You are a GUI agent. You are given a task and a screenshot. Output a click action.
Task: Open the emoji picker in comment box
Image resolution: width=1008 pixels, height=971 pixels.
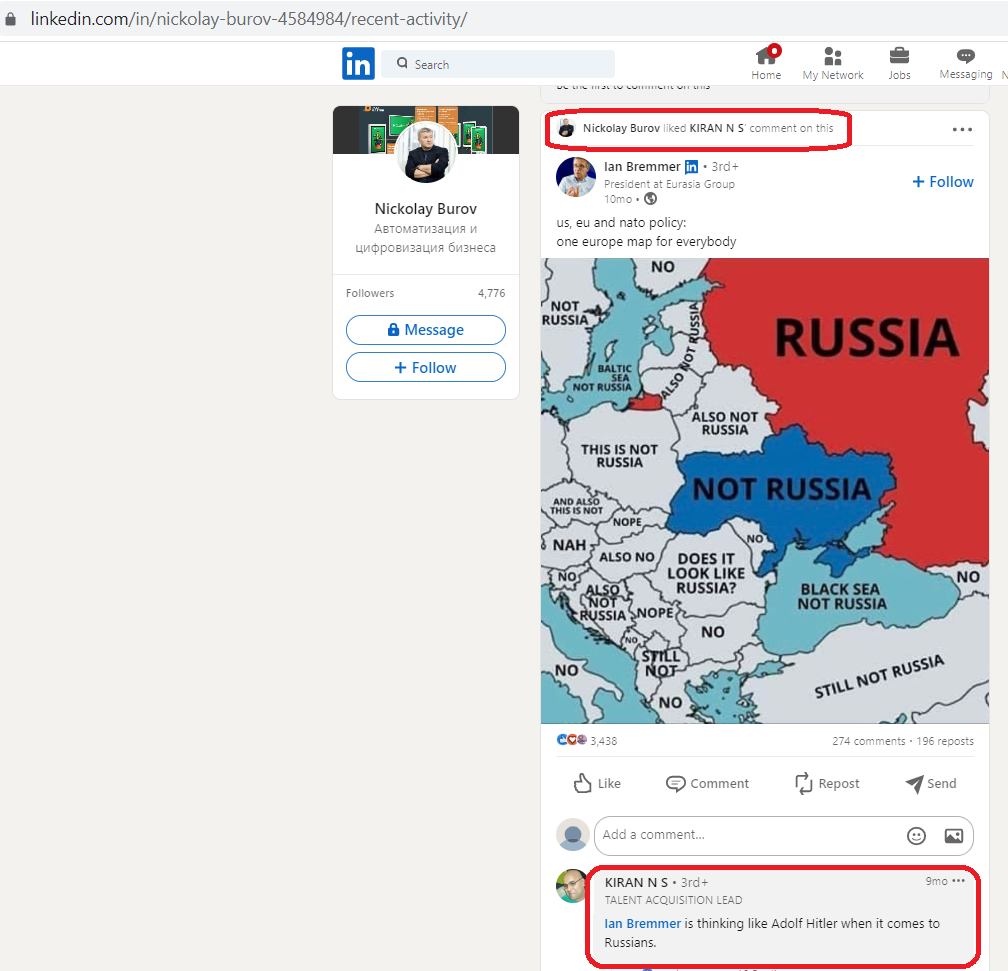pyautogui.click(x=916, y=835)
